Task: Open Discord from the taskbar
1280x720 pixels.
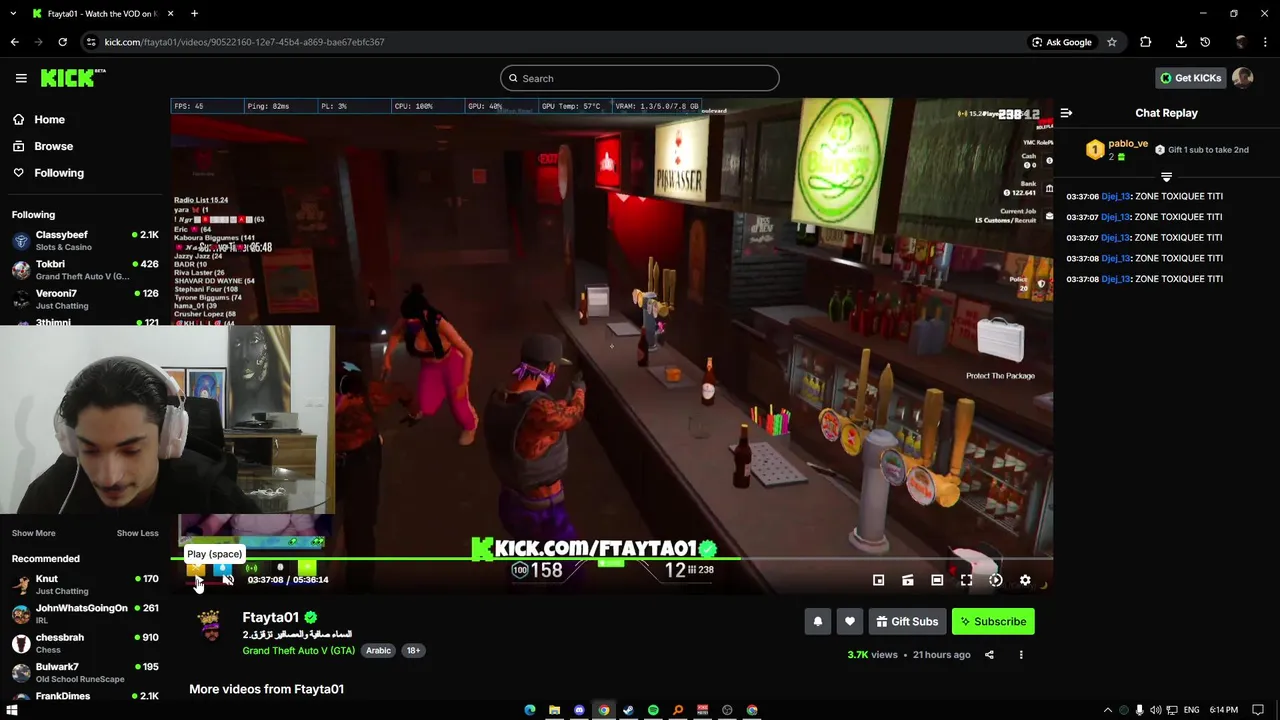Action: pos(579,710)
